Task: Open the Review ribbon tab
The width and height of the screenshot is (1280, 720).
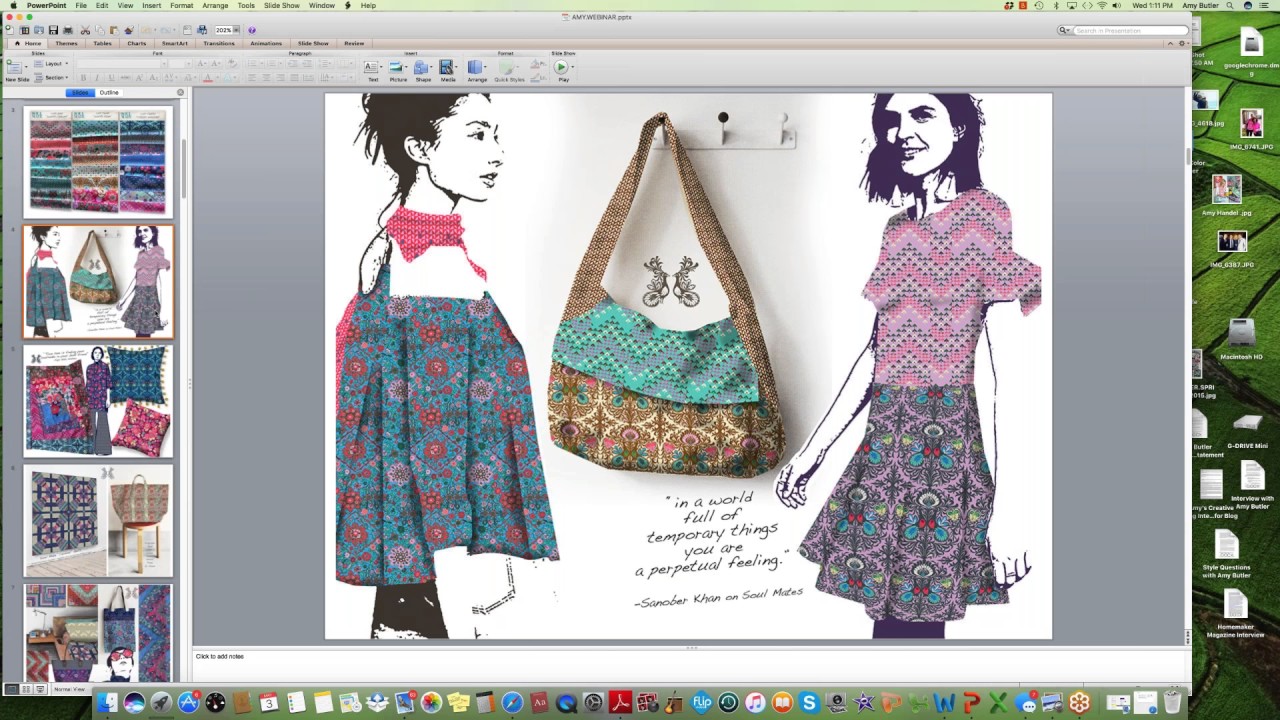Action: tap(354, 43)
